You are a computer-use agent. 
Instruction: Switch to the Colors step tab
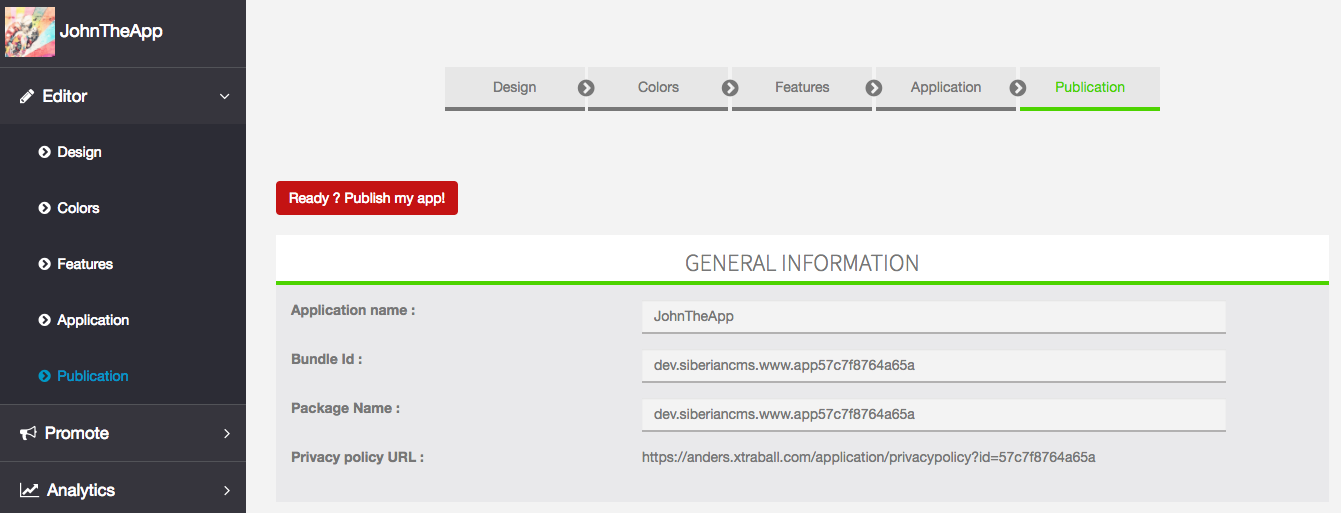tap(658, 87)
